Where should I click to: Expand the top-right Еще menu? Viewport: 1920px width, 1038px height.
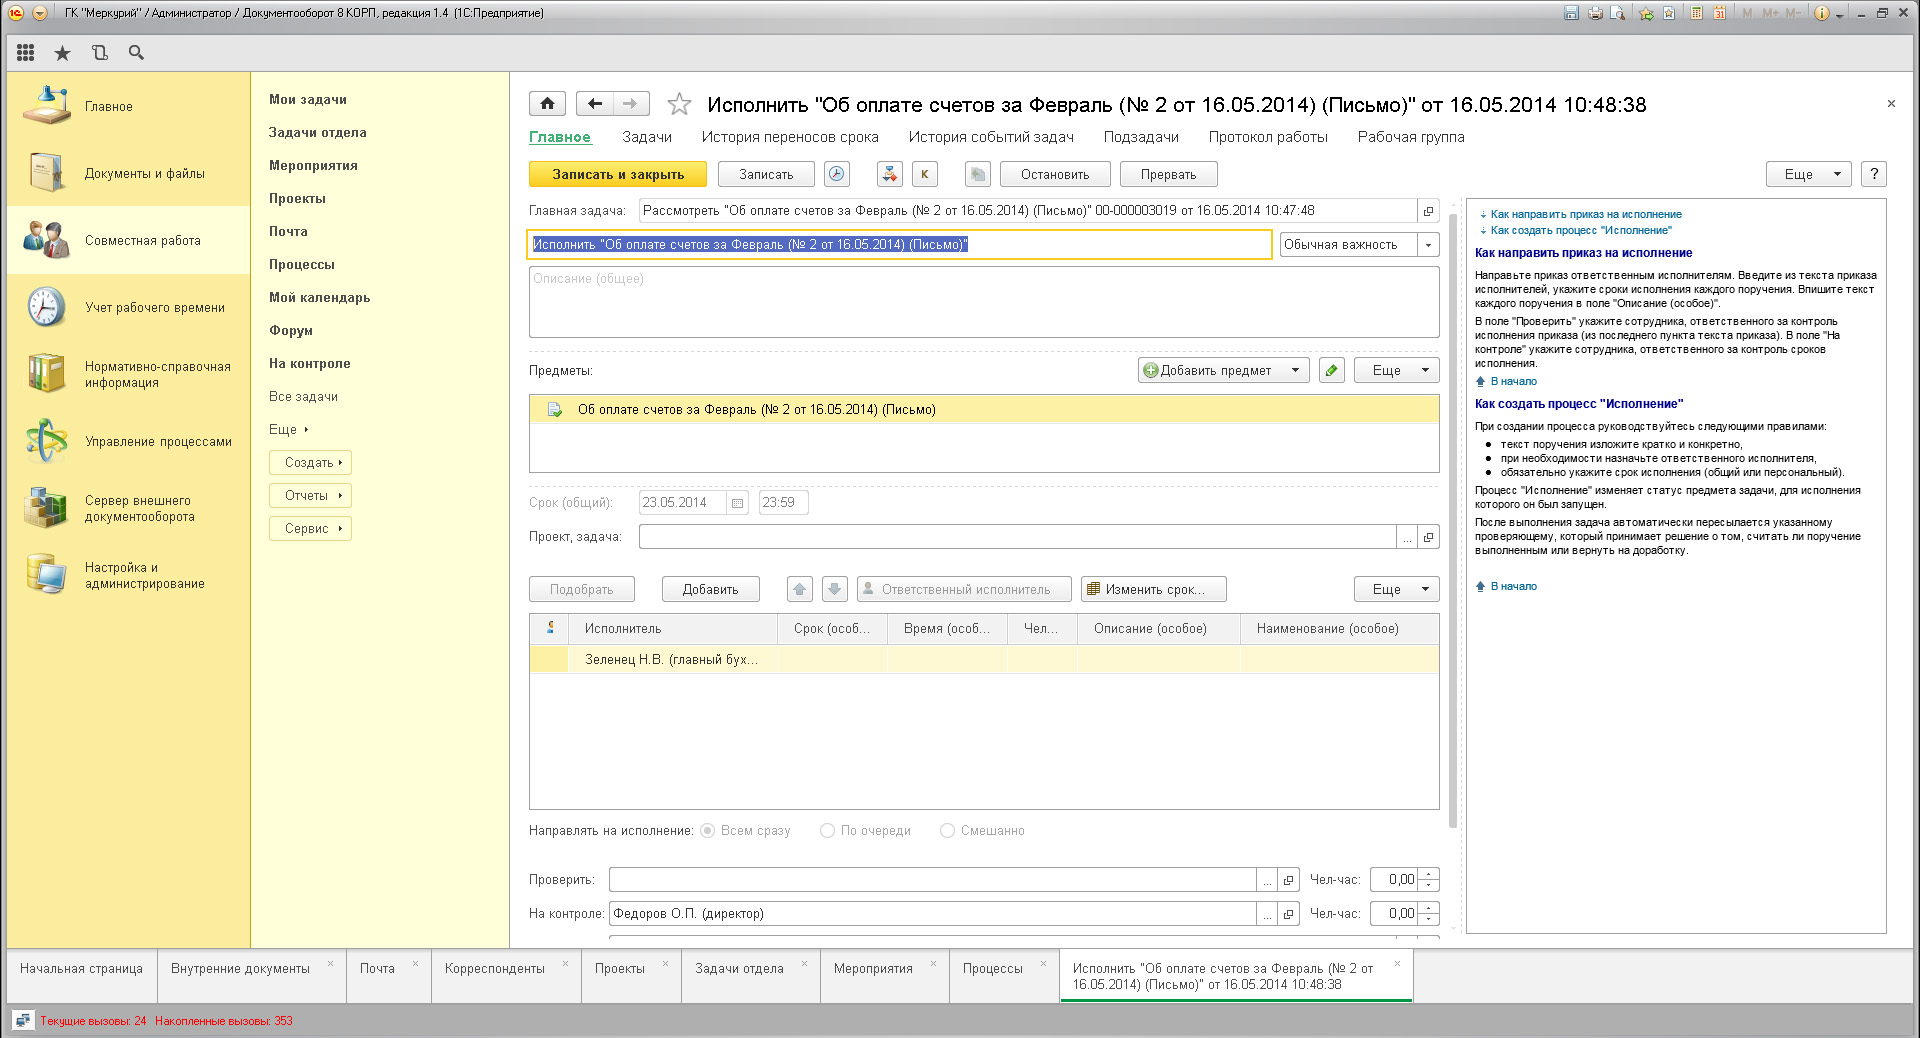1808,174
